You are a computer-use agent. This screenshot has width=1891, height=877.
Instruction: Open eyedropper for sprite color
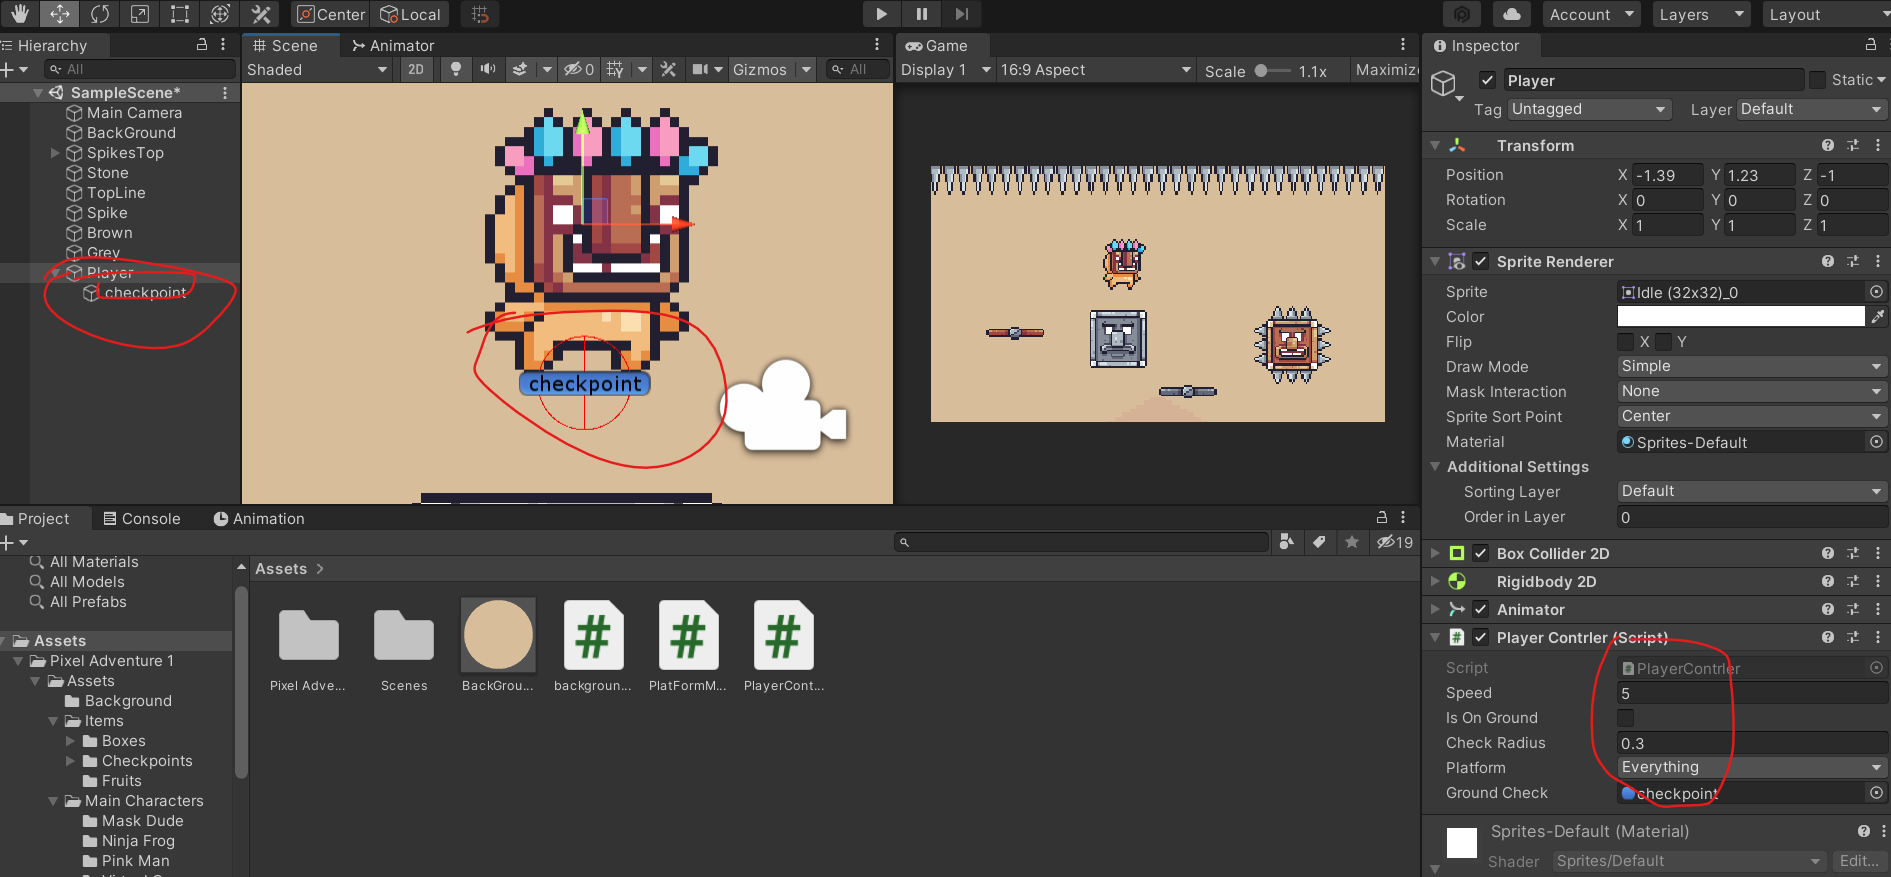pyautogui.click(x=1878, y=317)
